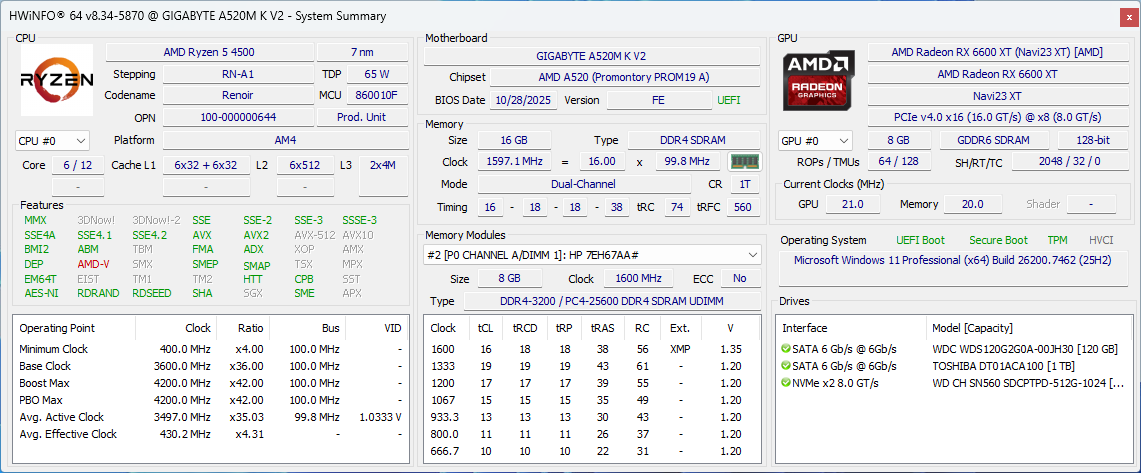The width and height of the screenshot is (1141, 473).
Task: Click the Secure Boot status label
Action: click(998, 240)
